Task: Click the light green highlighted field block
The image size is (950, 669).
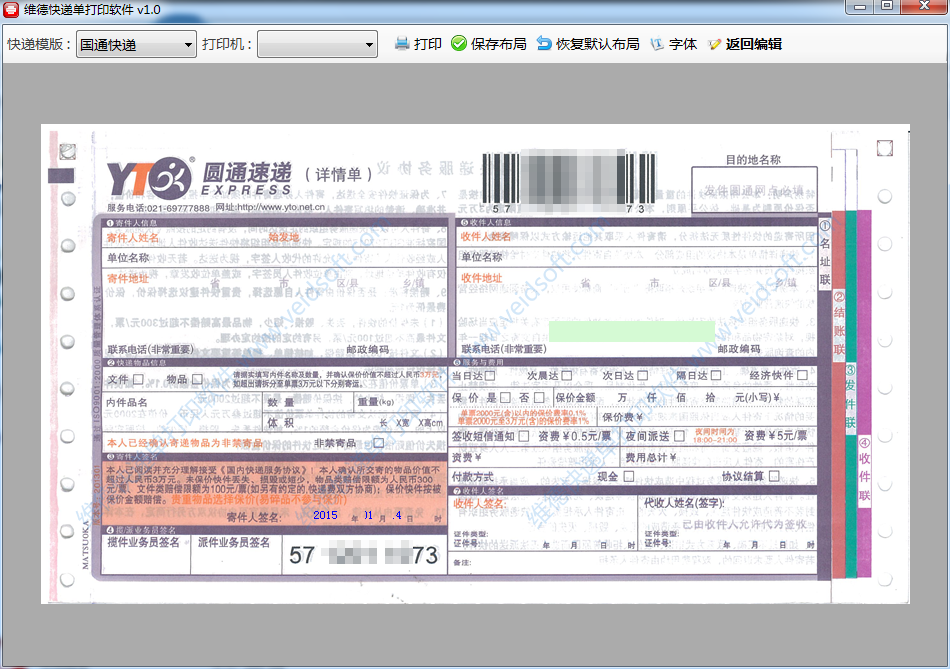Action: coord(631,331)
